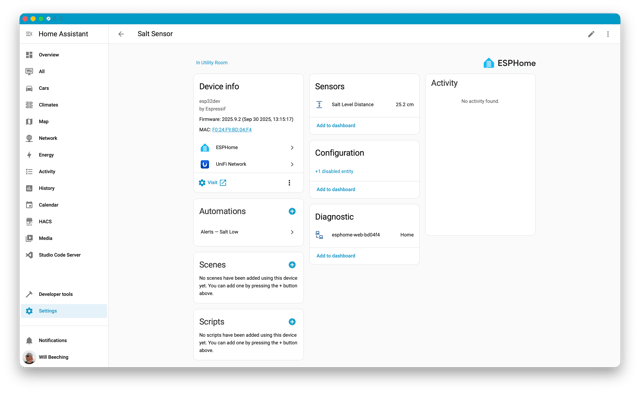The image size is (640, 393).
Task: Add a new script with plus icon
Action: coord(292,322)
